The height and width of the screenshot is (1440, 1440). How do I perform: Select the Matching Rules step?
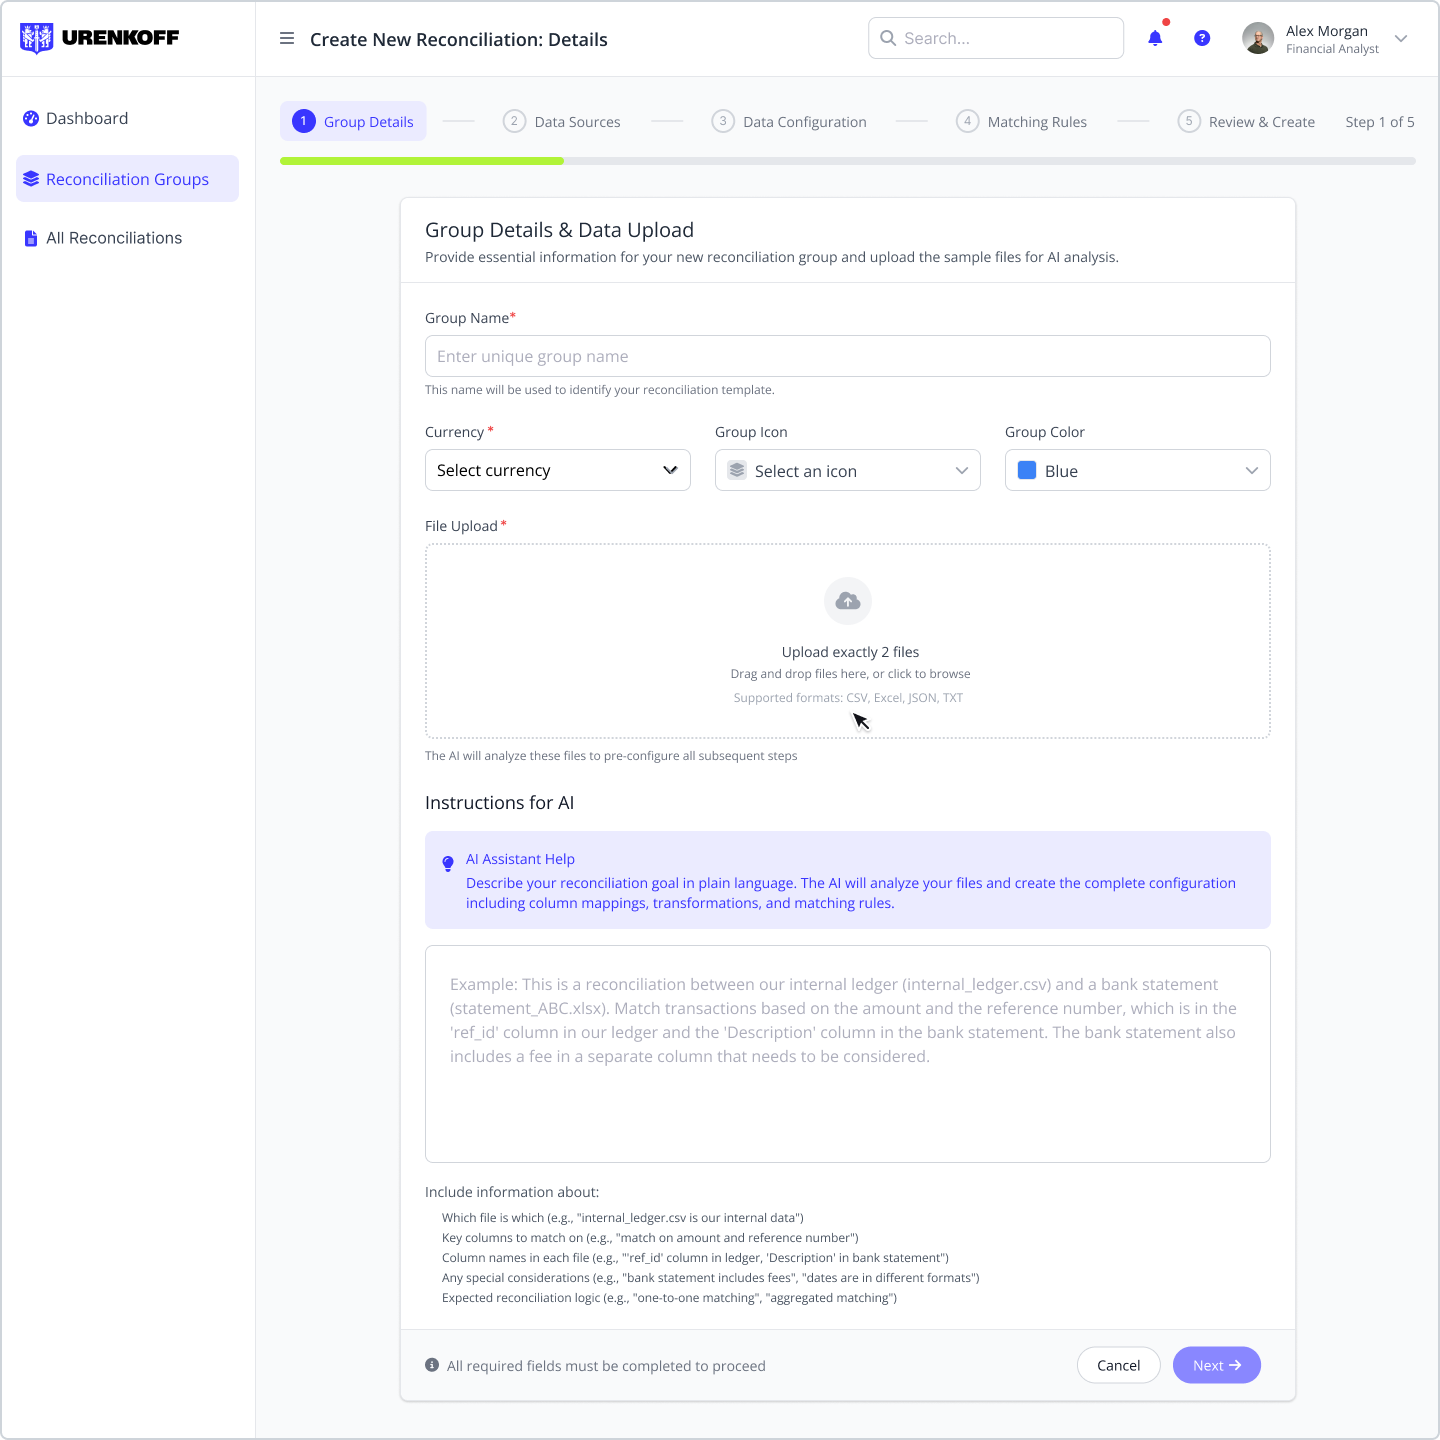1022,121
